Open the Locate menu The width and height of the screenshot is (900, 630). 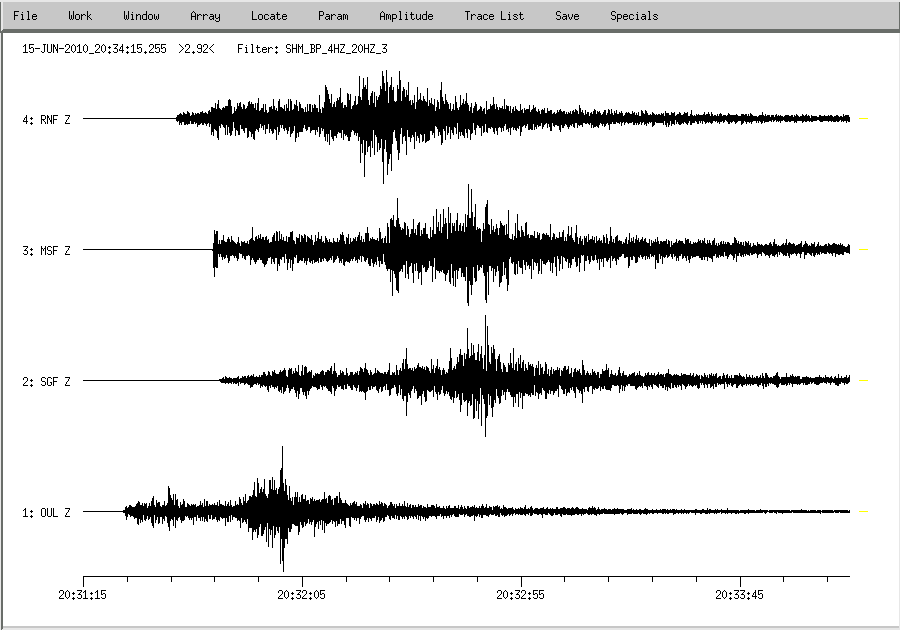pyautogui.click(x=269, y=16)
